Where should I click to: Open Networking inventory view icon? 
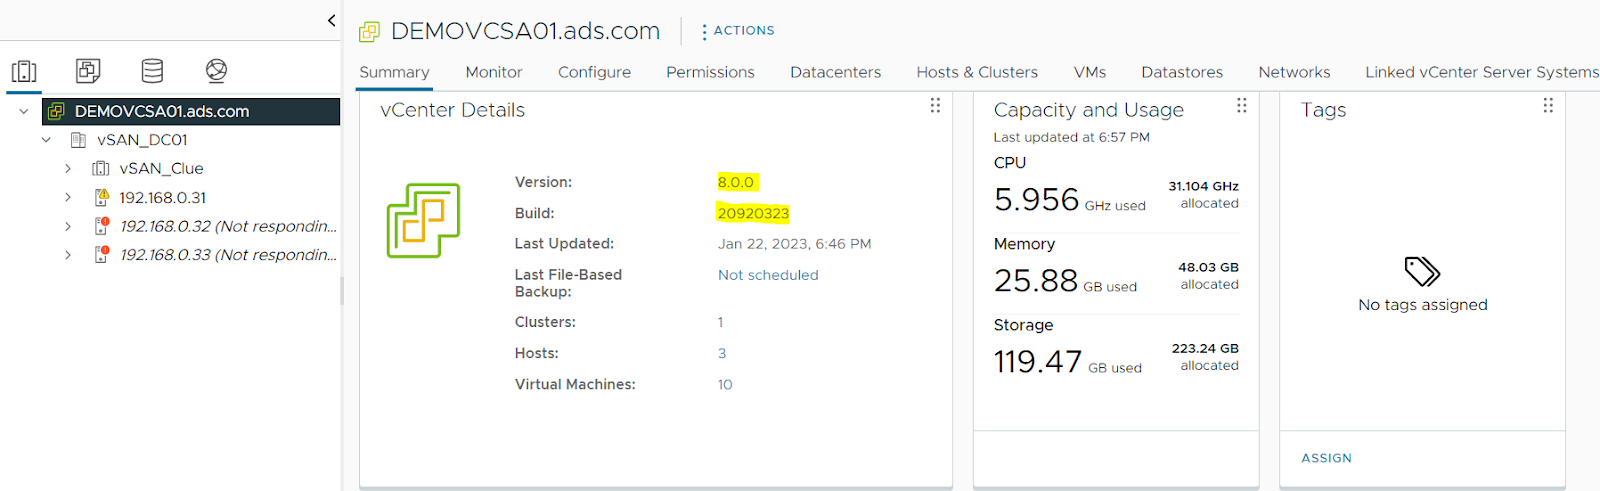(x=216, y=71)
